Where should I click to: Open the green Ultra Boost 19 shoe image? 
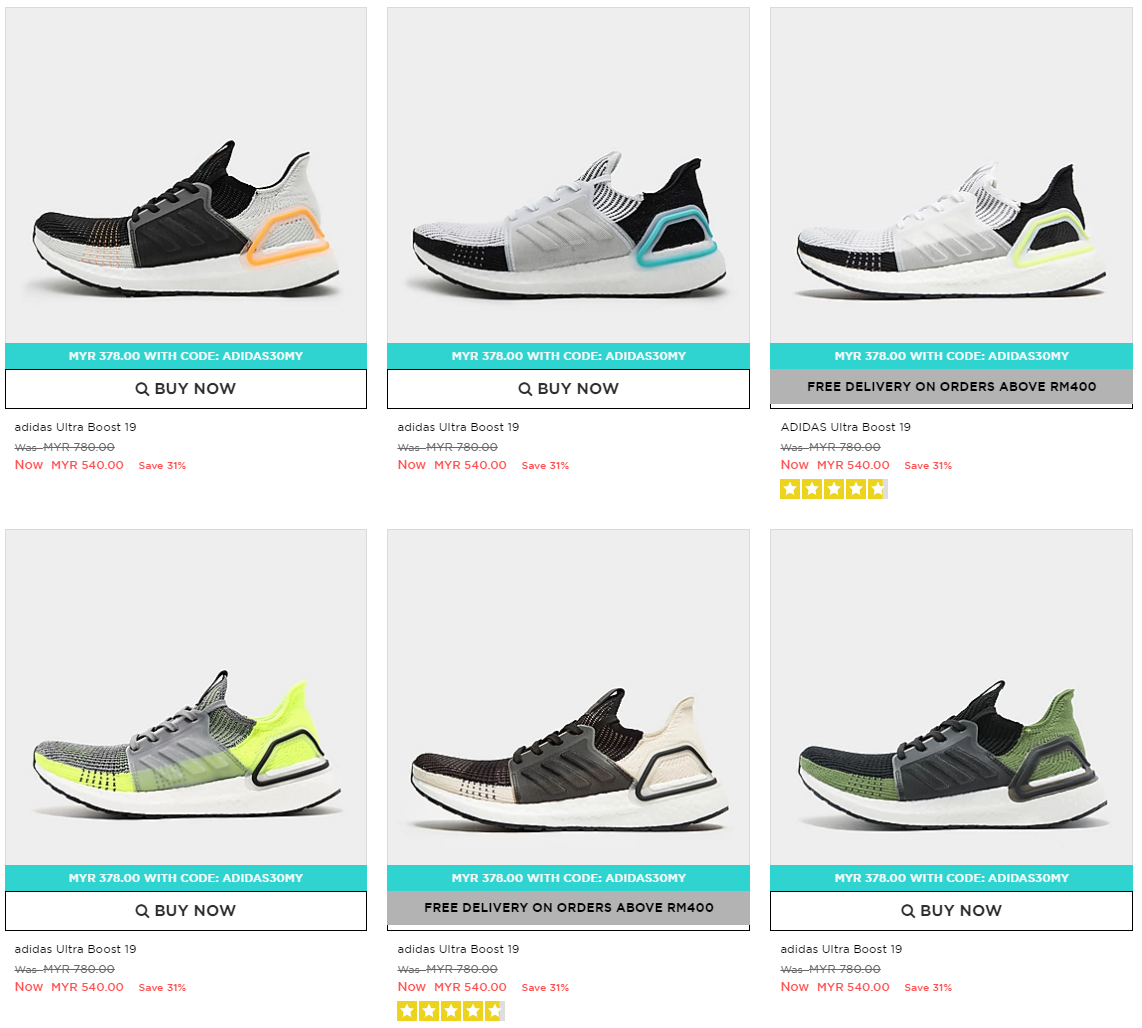pos(951,697)
